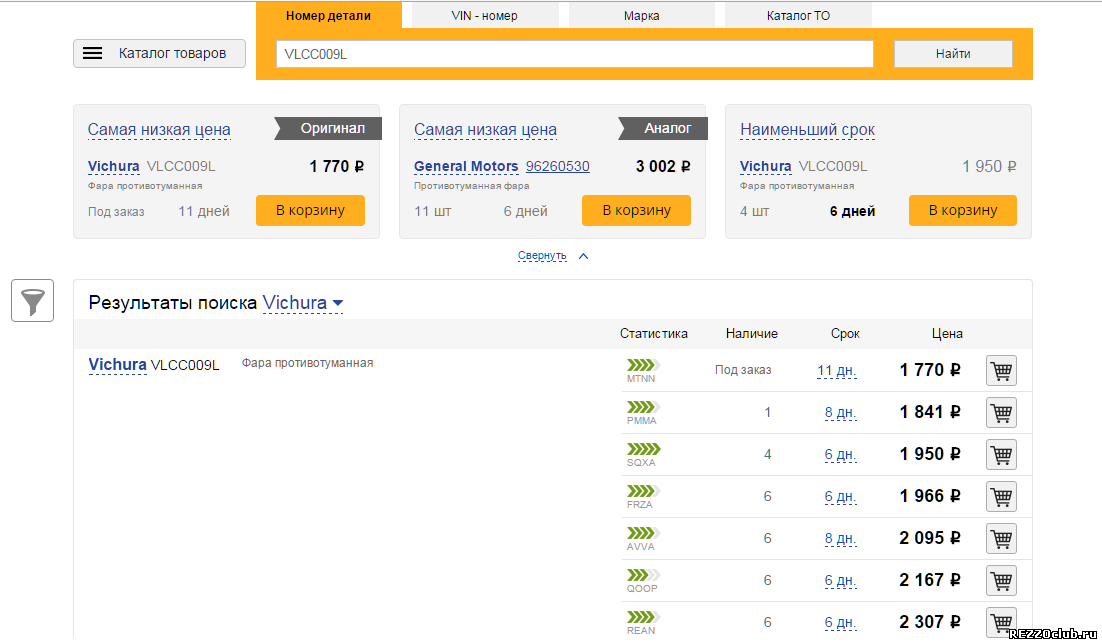Click the 8 дн. term in AVVA row

pos(841,539)
